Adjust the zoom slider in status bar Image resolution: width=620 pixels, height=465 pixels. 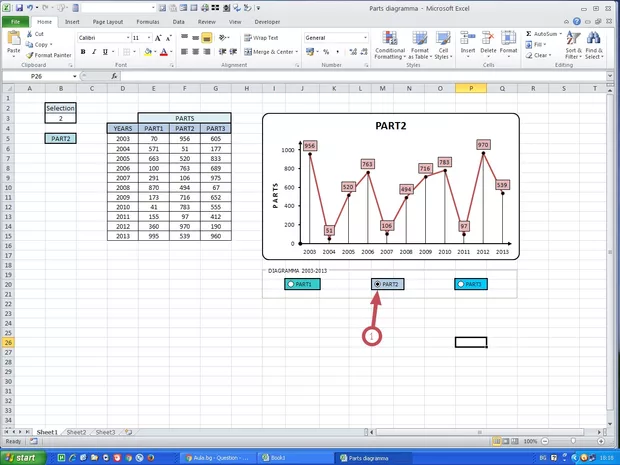(571, 441)
